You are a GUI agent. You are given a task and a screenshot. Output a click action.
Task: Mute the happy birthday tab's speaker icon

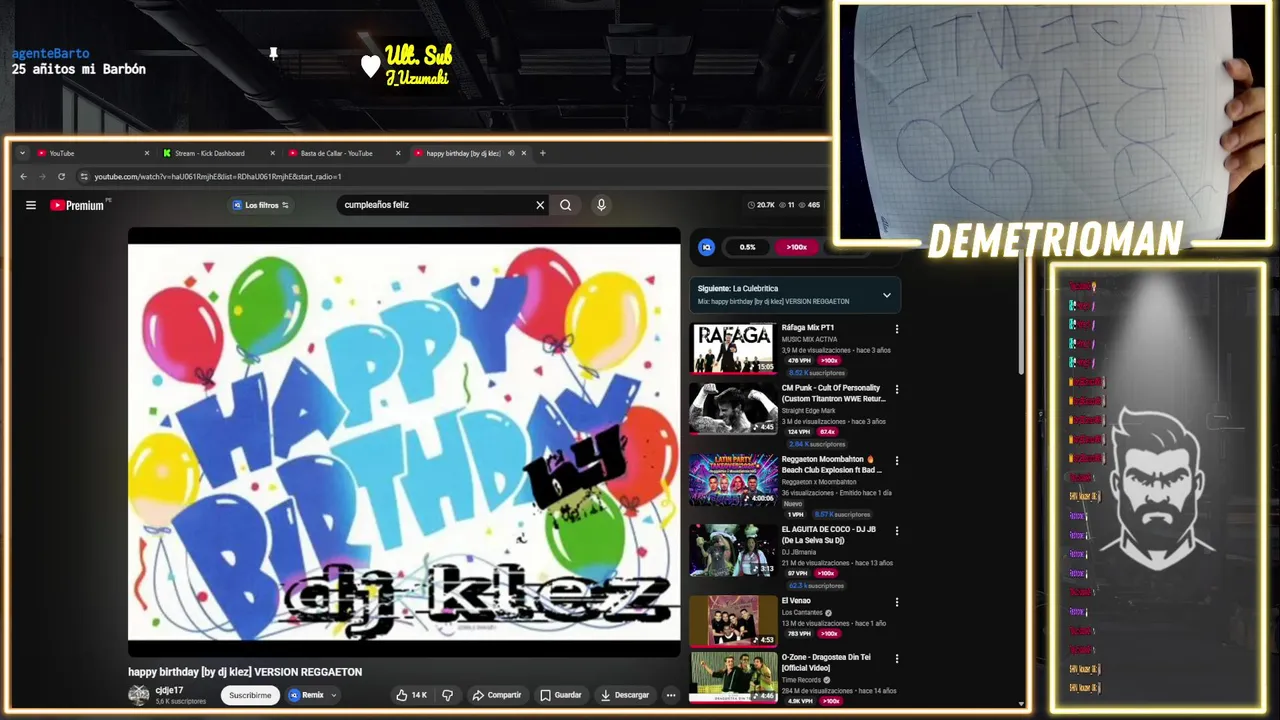pos(511,153)
